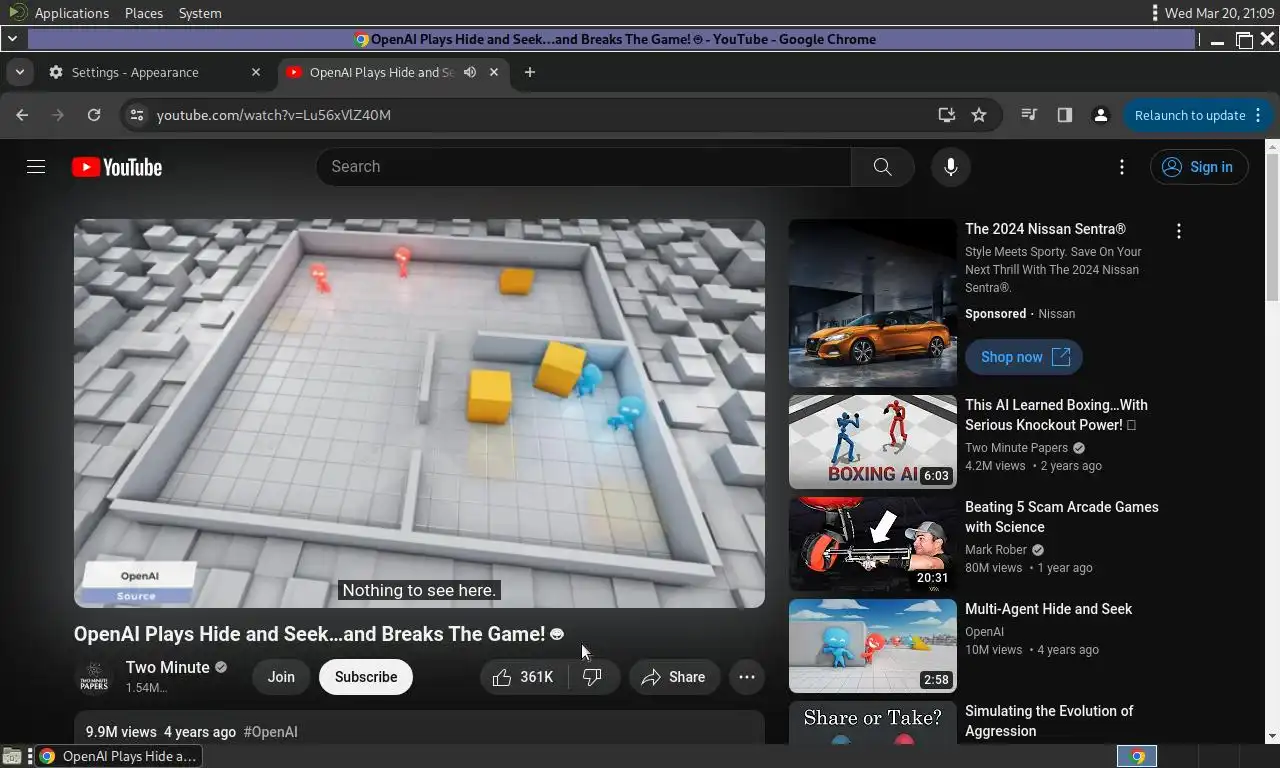
Task: Select the OpenAI Plays Hide and Seek tab
Action: coord(392,72)
